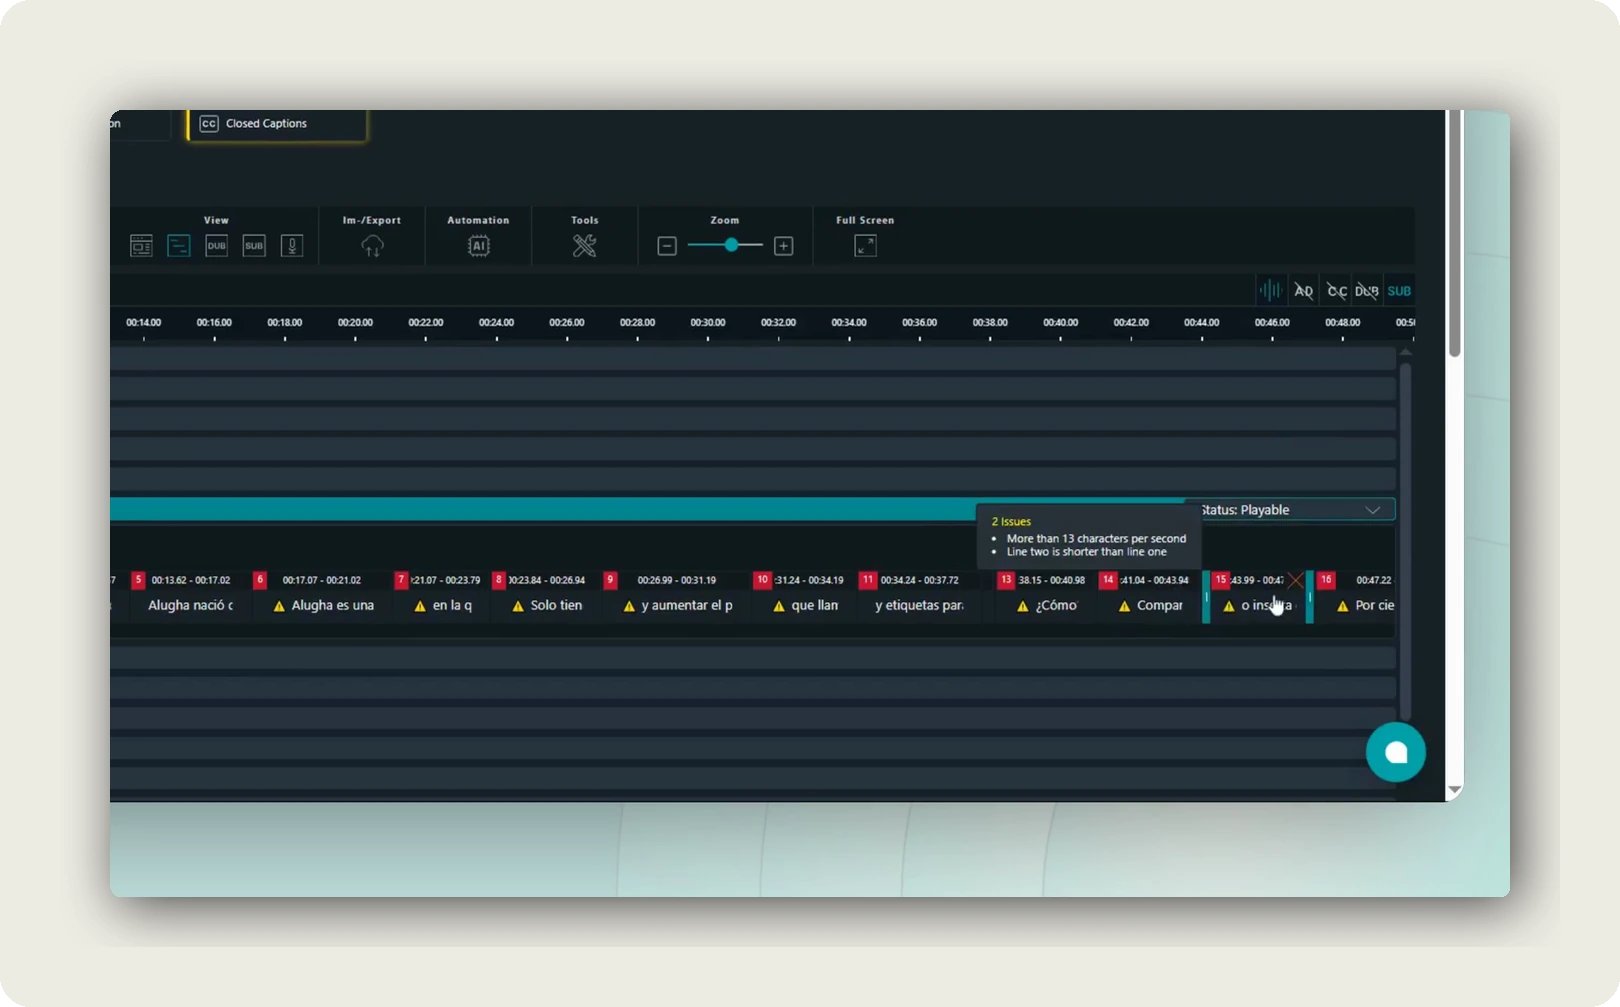Viewport: 1620px width, 1007px height.
Task: Open the Im-/Export cloud icon
Action: click(372, 246)
